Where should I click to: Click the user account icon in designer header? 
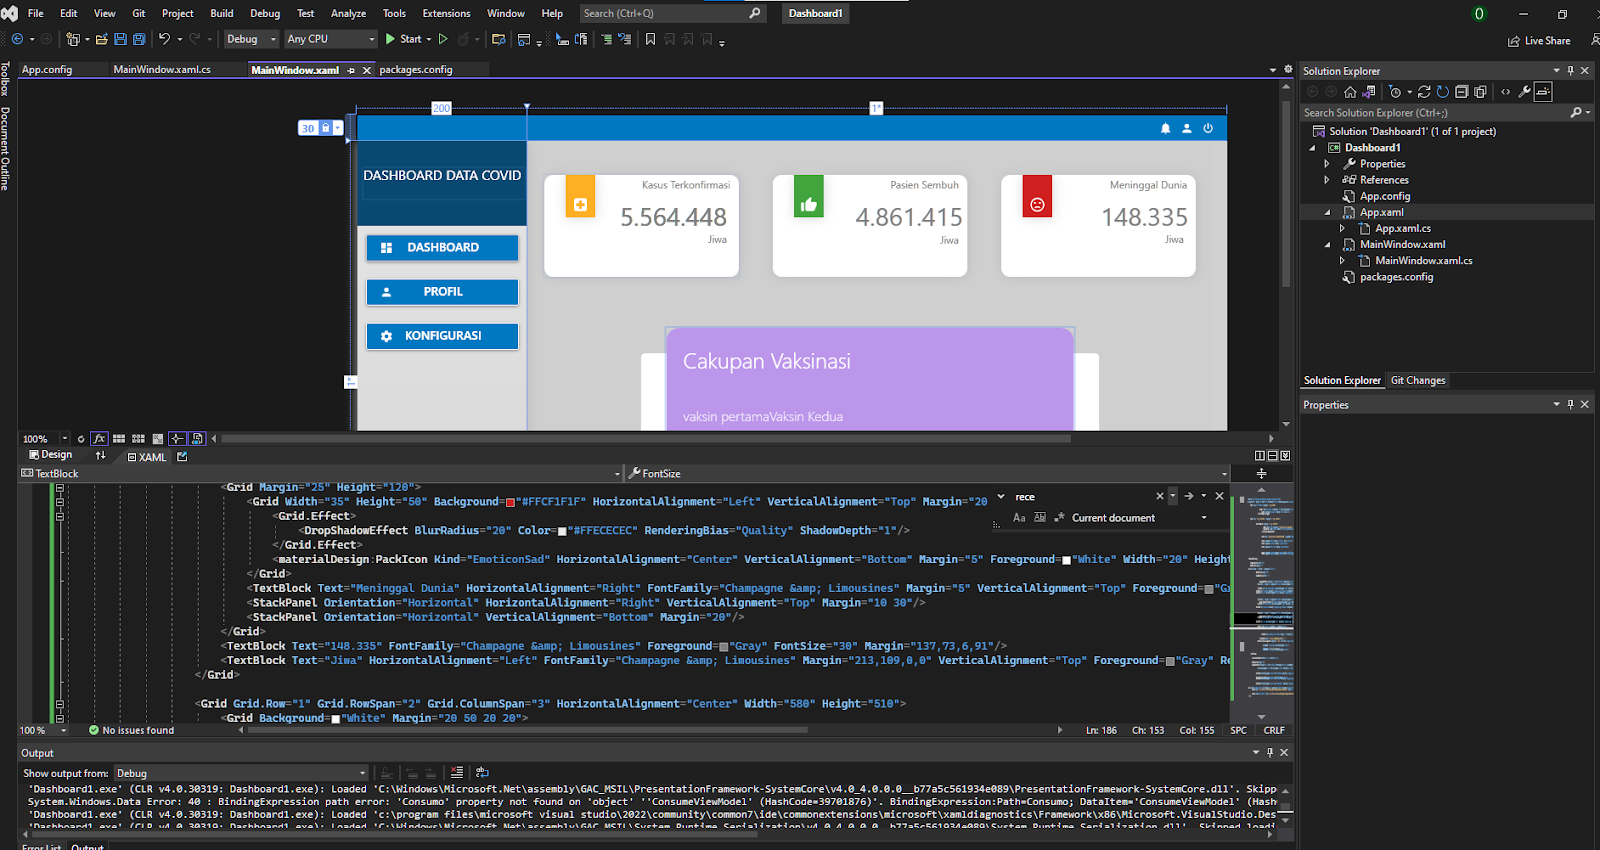[1187, 128]
